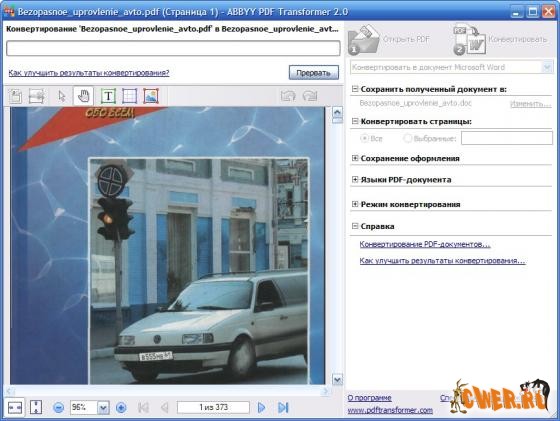Click the page number field
The image size is (560, 421).
click(213, 407)
